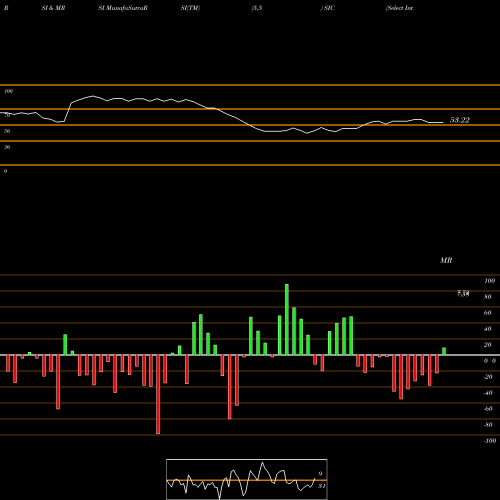Click the -60 label on the MR axis
The width and height of the screenshot is (500, 500).
(487, 409)
